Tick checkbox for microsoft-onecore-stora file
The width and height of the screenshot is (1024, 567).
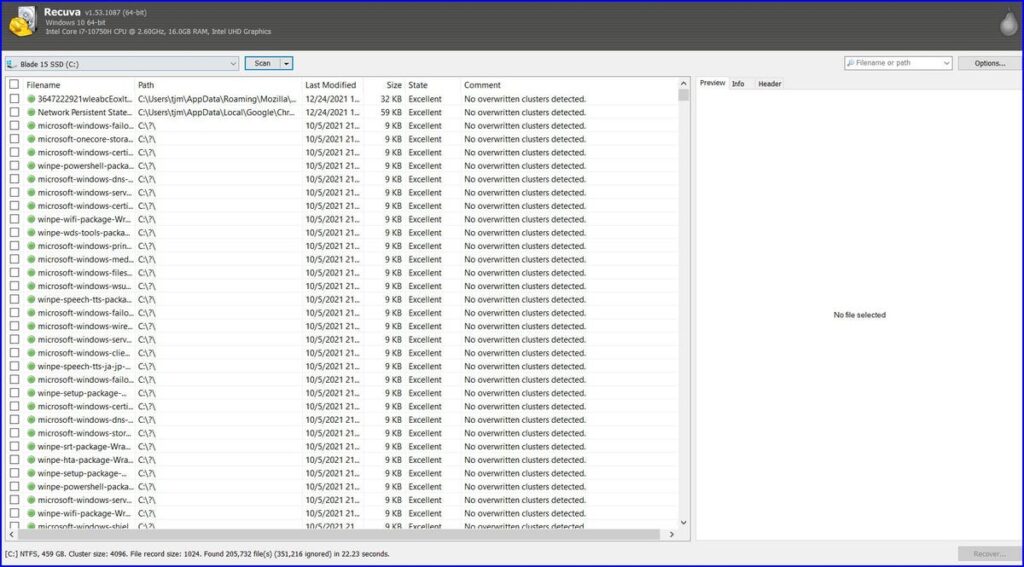(x=14, y=139)
